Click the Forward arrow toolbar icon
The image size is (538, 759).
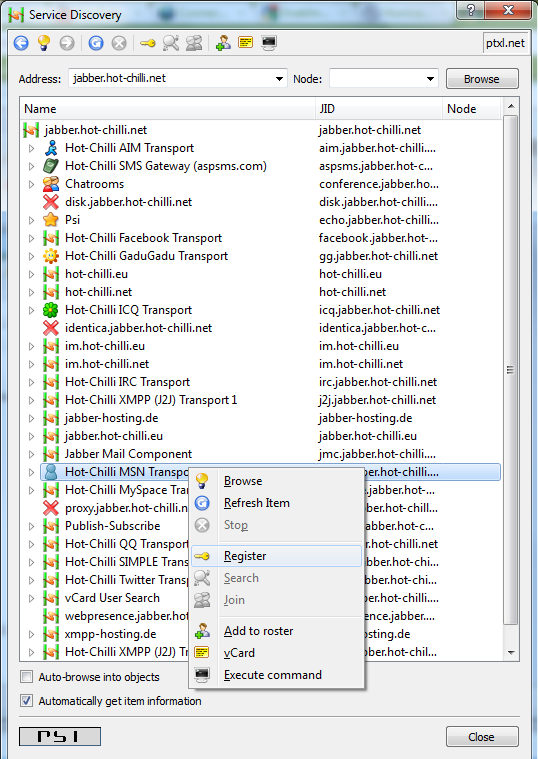(67, 43)
